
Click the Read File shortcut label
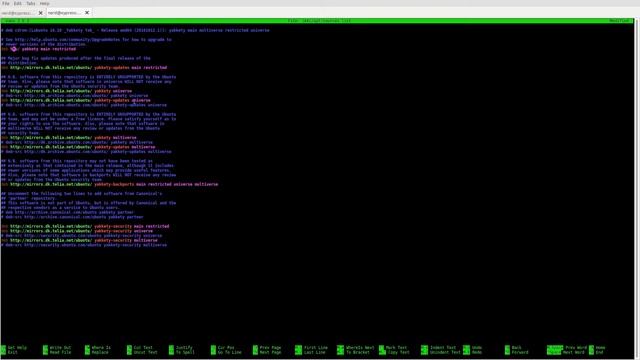[60, 352]
